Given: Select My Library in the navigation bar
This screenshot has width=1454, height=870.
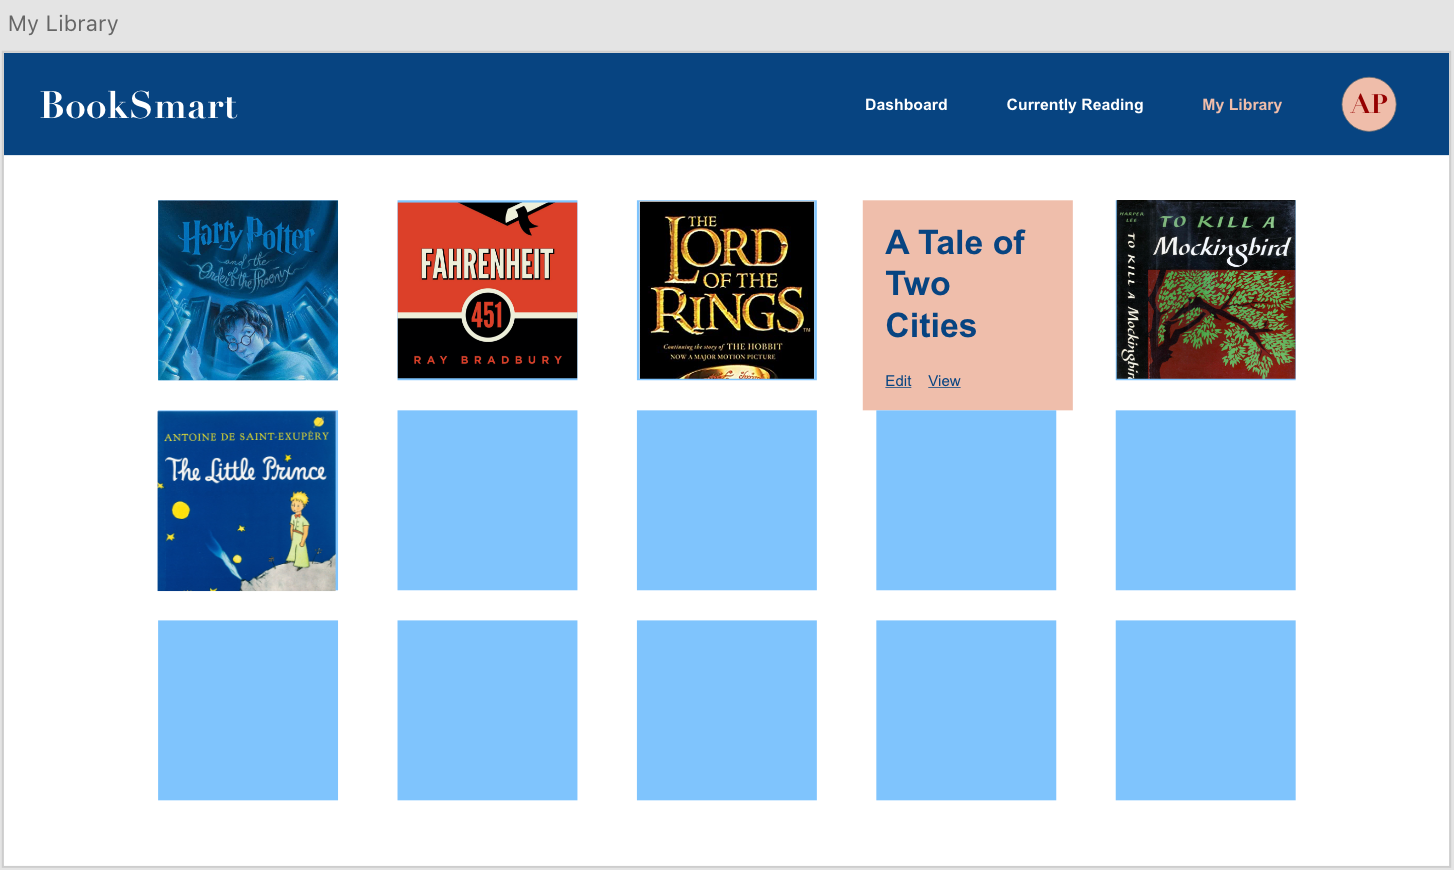Looking at the screenshot, I should pos(1241,105).
